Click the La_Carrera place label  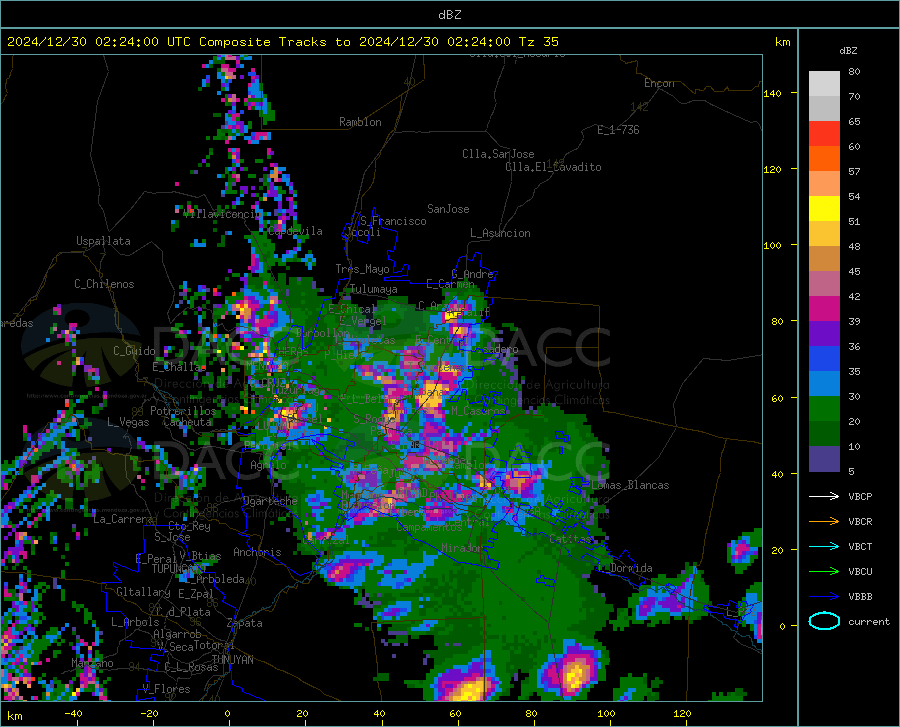(x=123, y=519)
